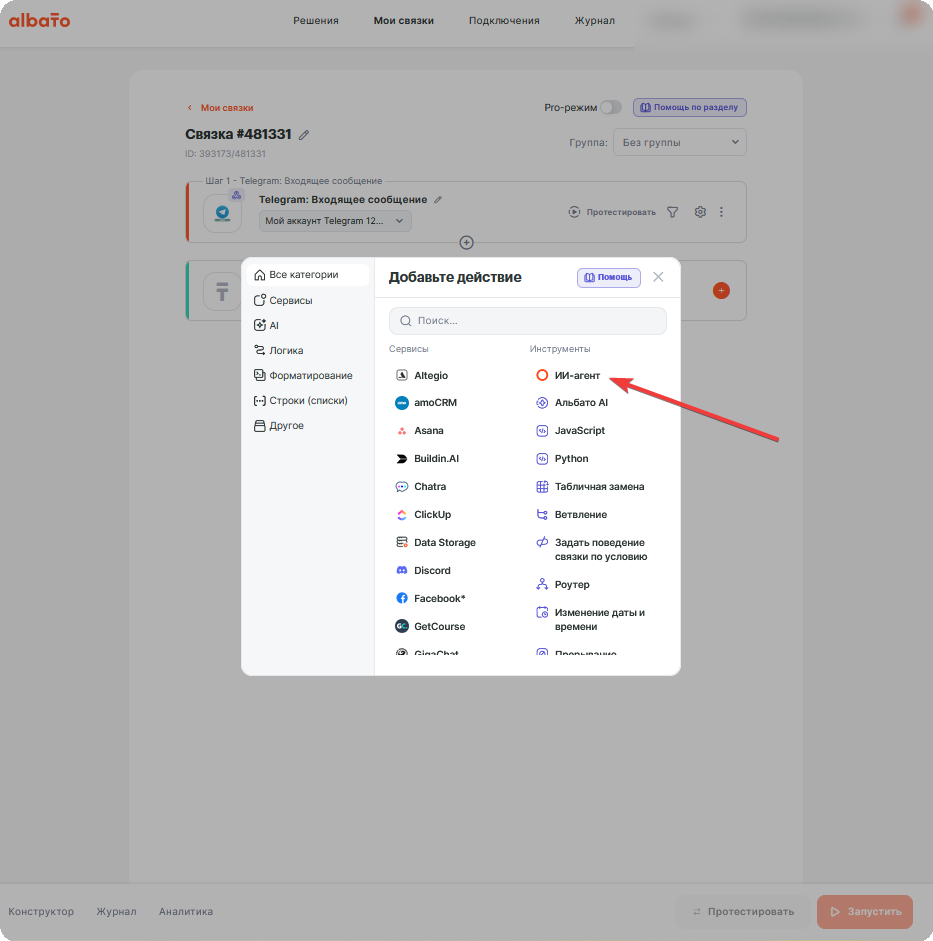933x941 pixels.
Task: Add a Python action
Action: tap(562, 458)
